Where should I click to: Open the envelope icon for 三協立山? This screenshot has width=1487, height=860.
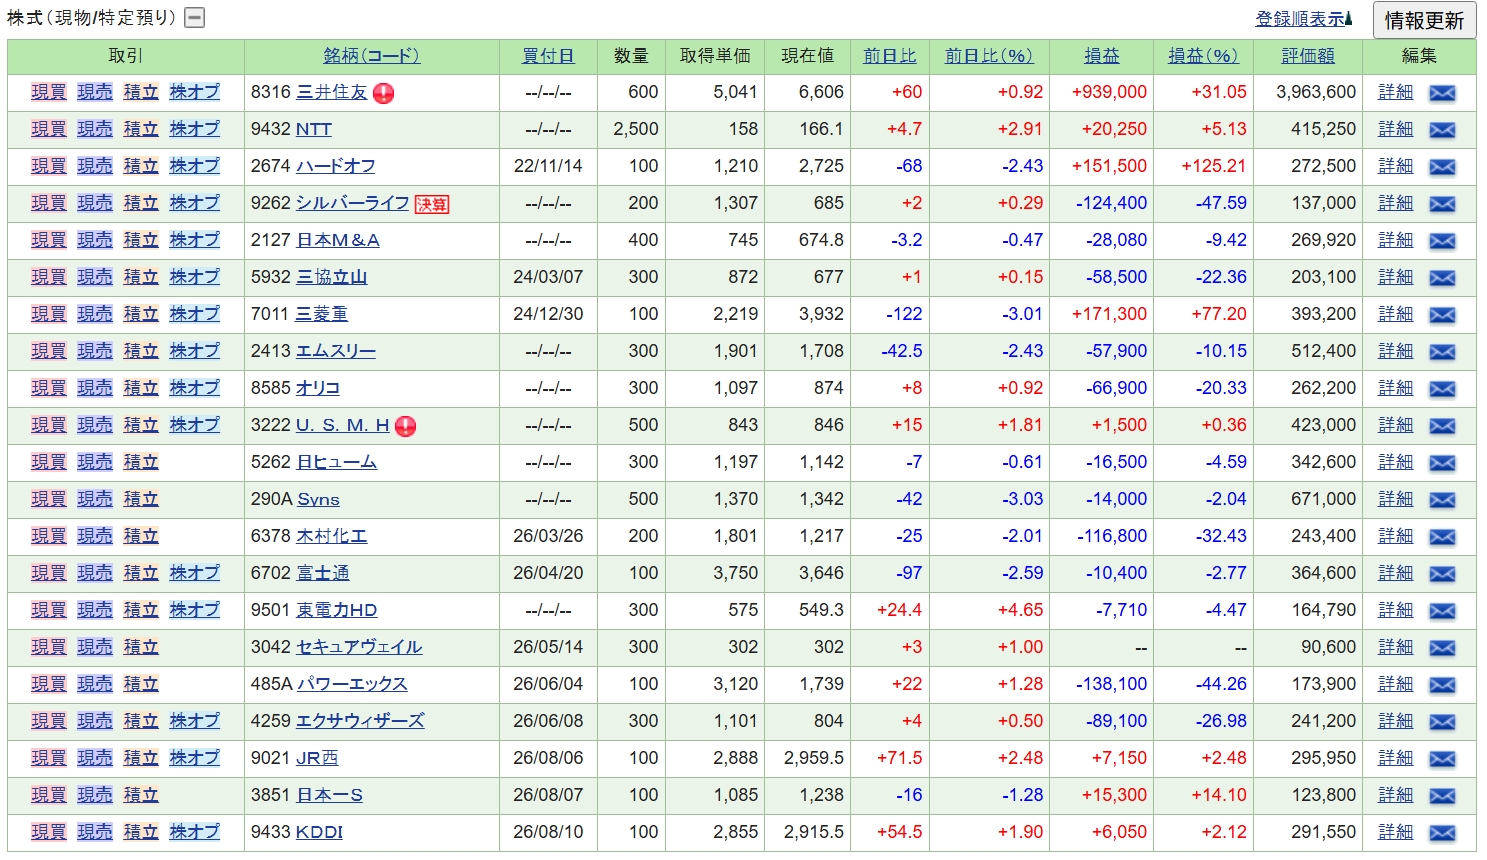point(1442,278)
